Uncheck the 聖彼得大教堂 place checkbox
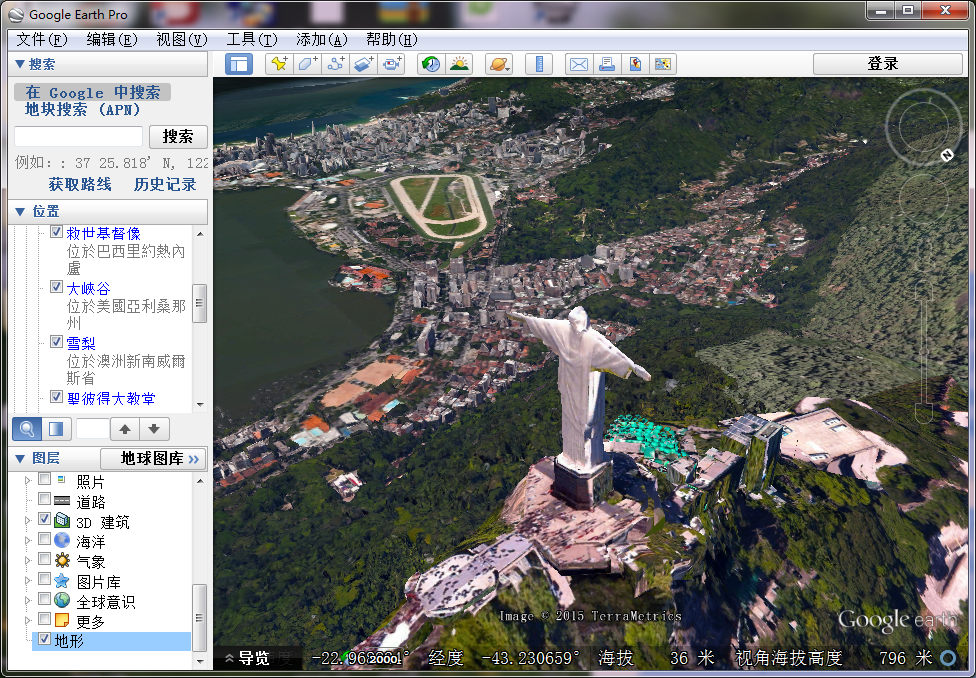The height and width of the screenshot is (678, 976). [56, 397]
